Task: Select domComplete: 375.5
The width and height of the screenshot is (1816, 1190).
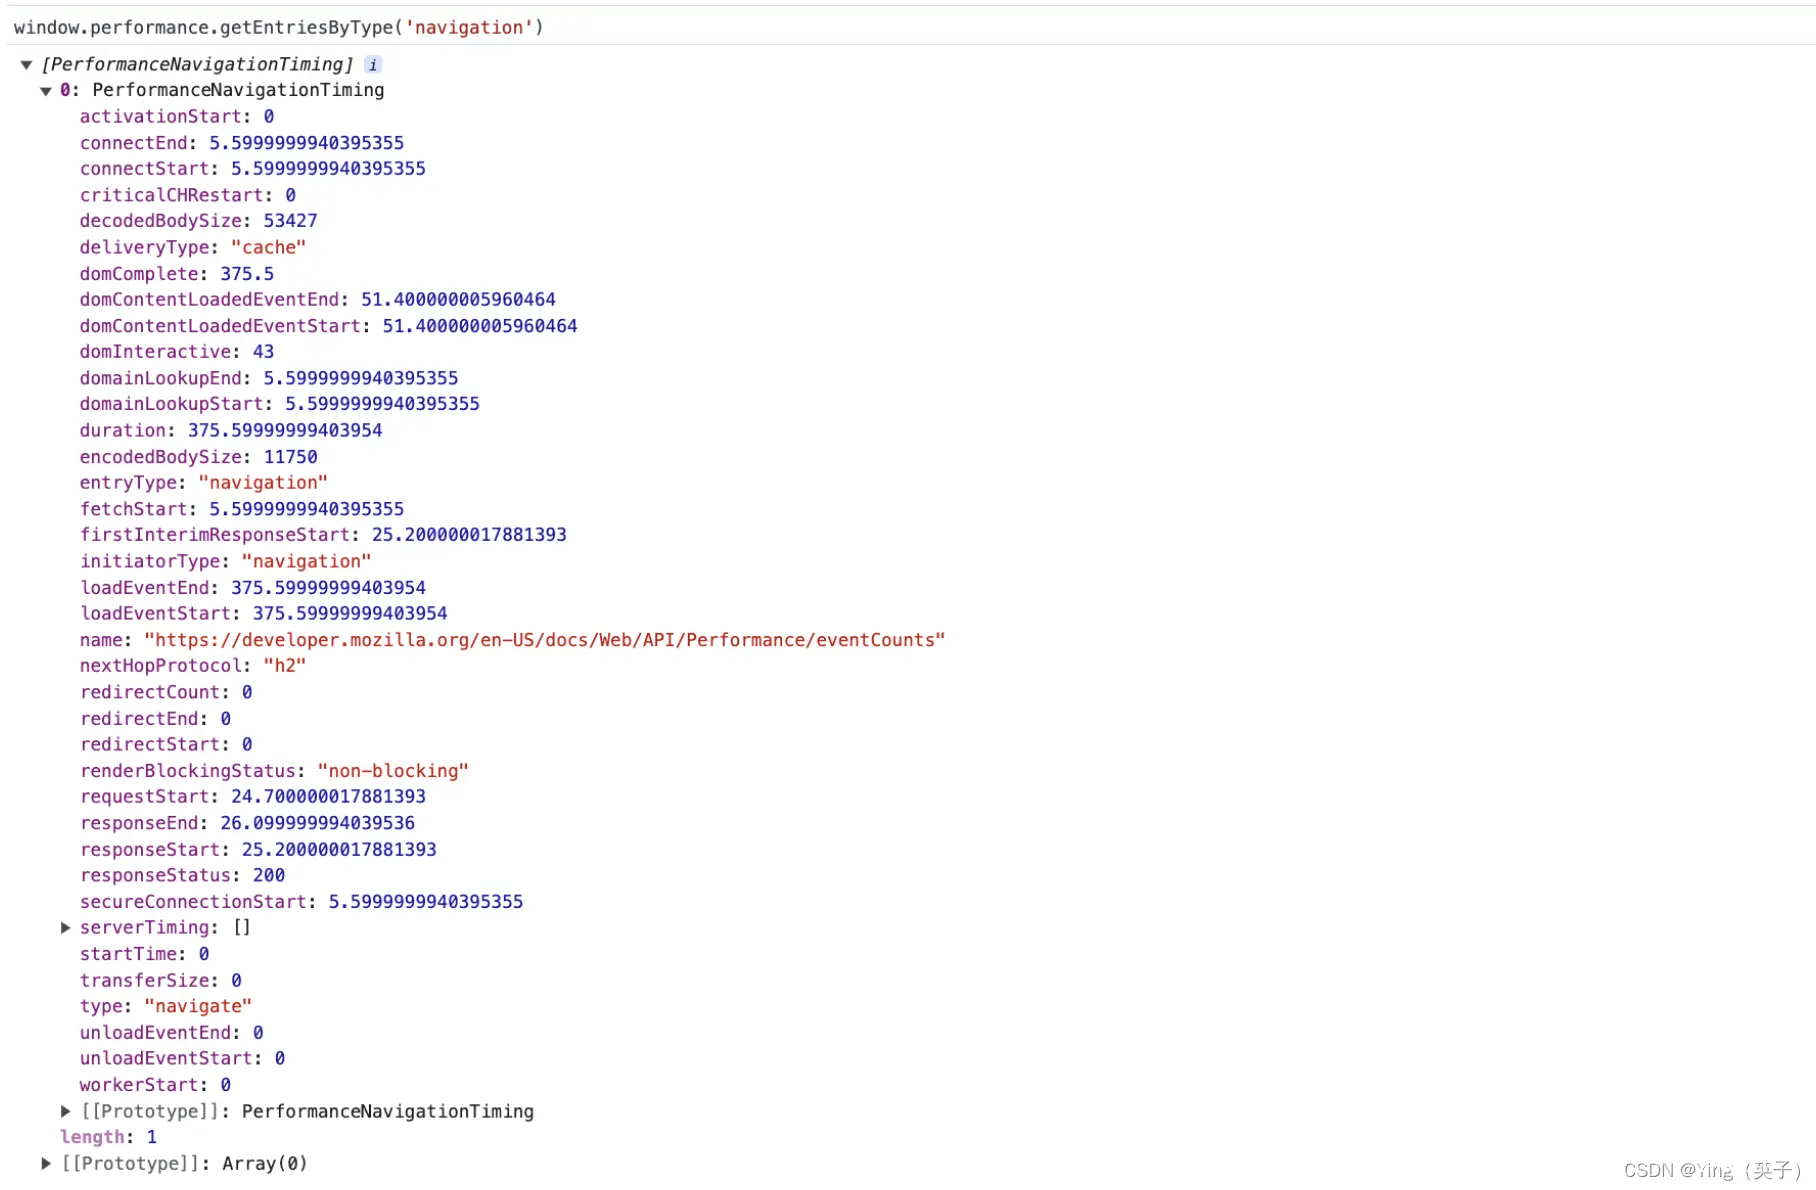Action: [177, 273]
